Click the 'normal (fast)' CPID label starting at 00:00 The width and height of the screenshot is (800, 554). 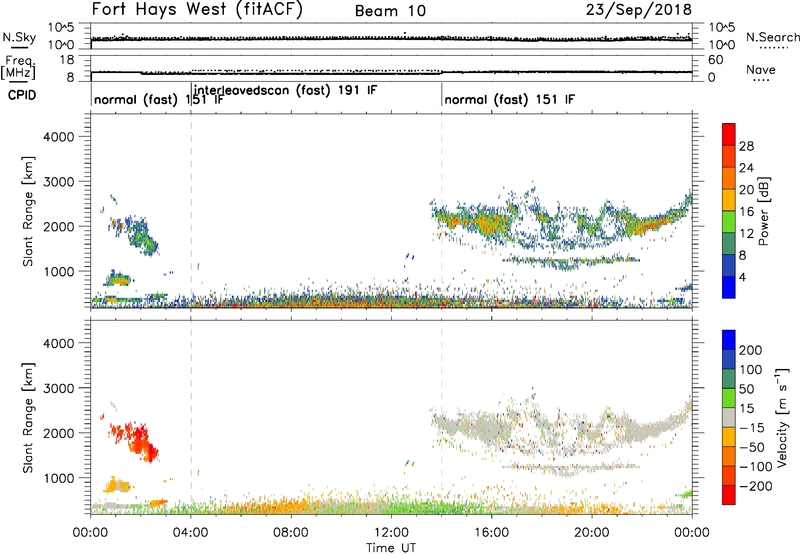coord(135,99)
